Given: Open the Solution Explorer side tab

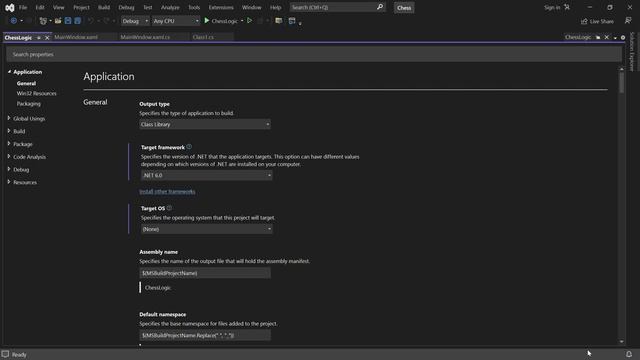Looking at the screenshot, I should click(x=632, y=51).
